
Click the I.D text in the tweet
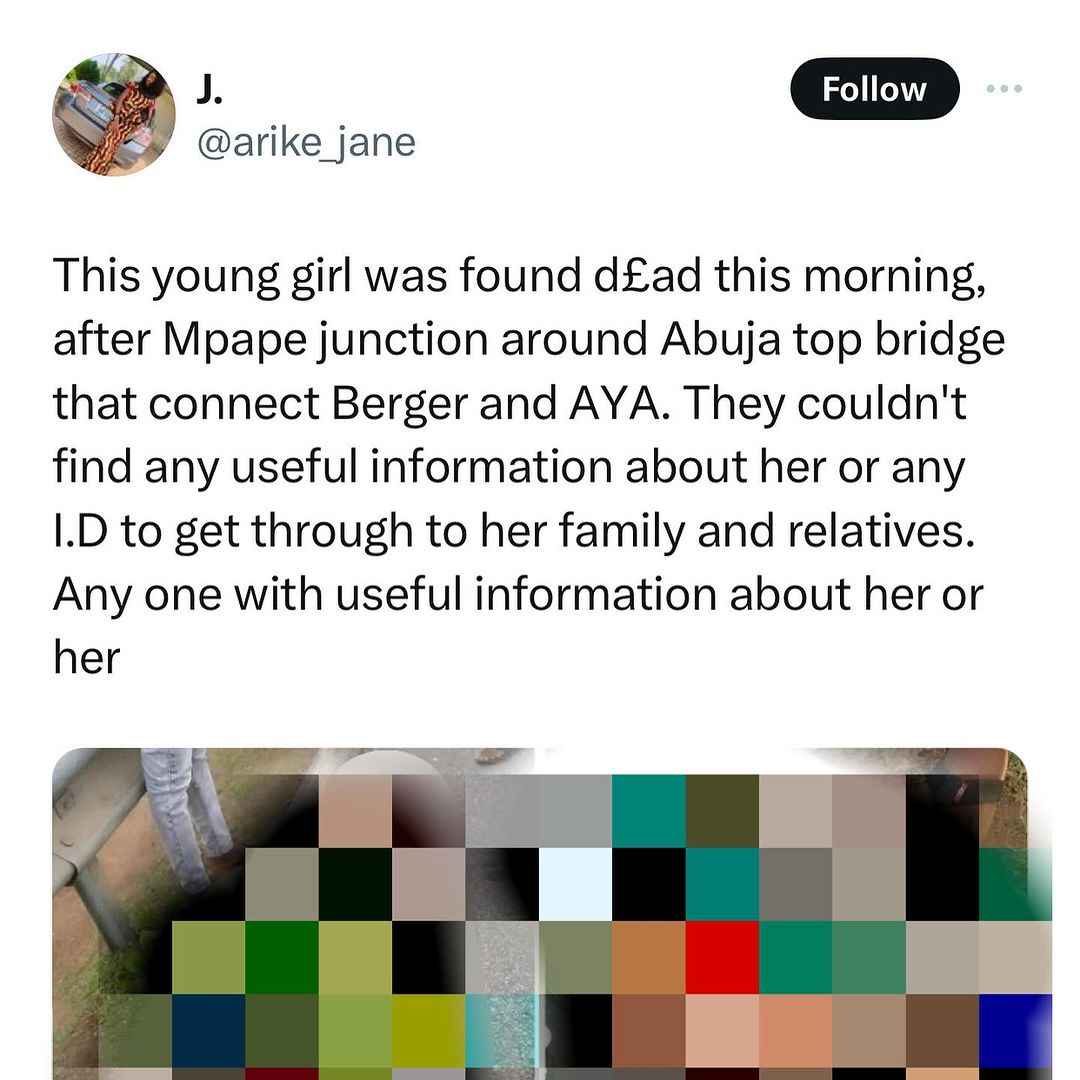pyautogui.click(x=81, y=531)
